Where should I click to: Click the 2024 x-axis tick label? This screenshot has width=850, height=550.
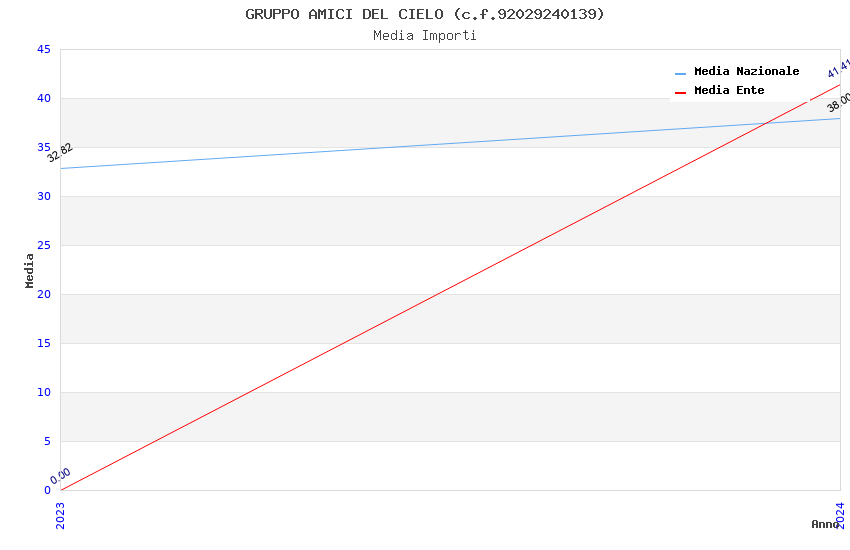[839, 515]
